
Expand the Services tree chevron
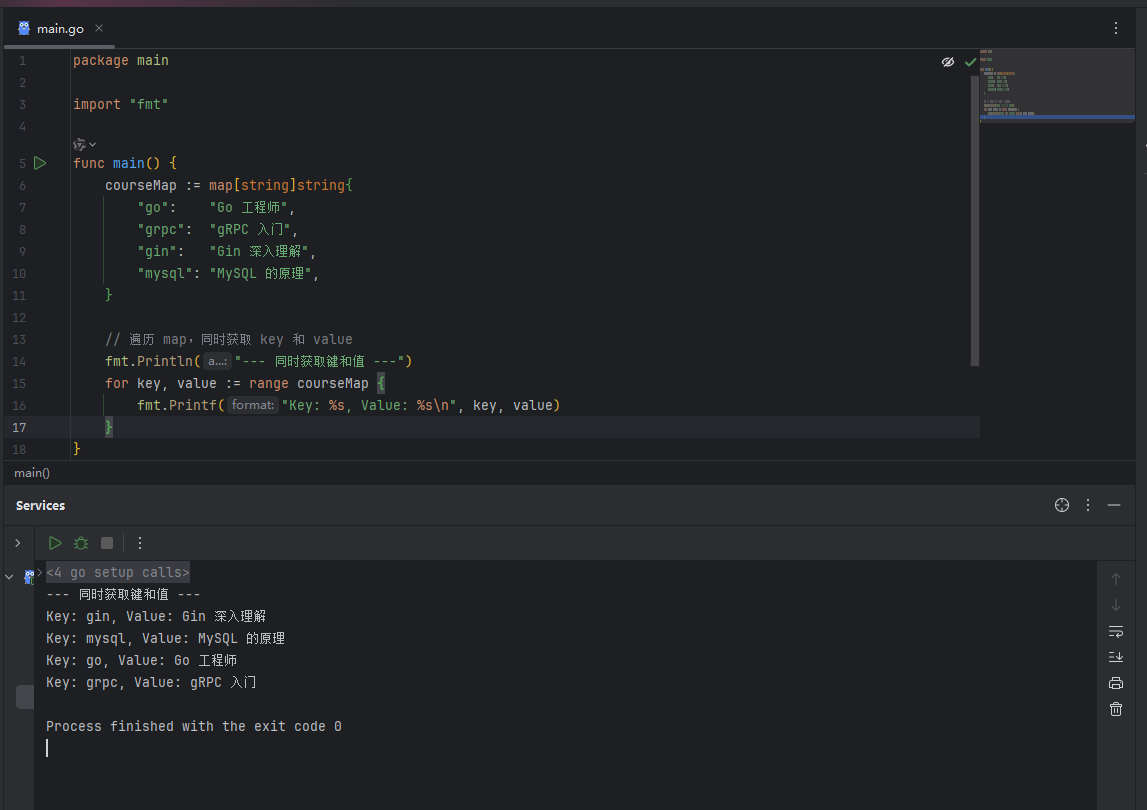[18, 543]
